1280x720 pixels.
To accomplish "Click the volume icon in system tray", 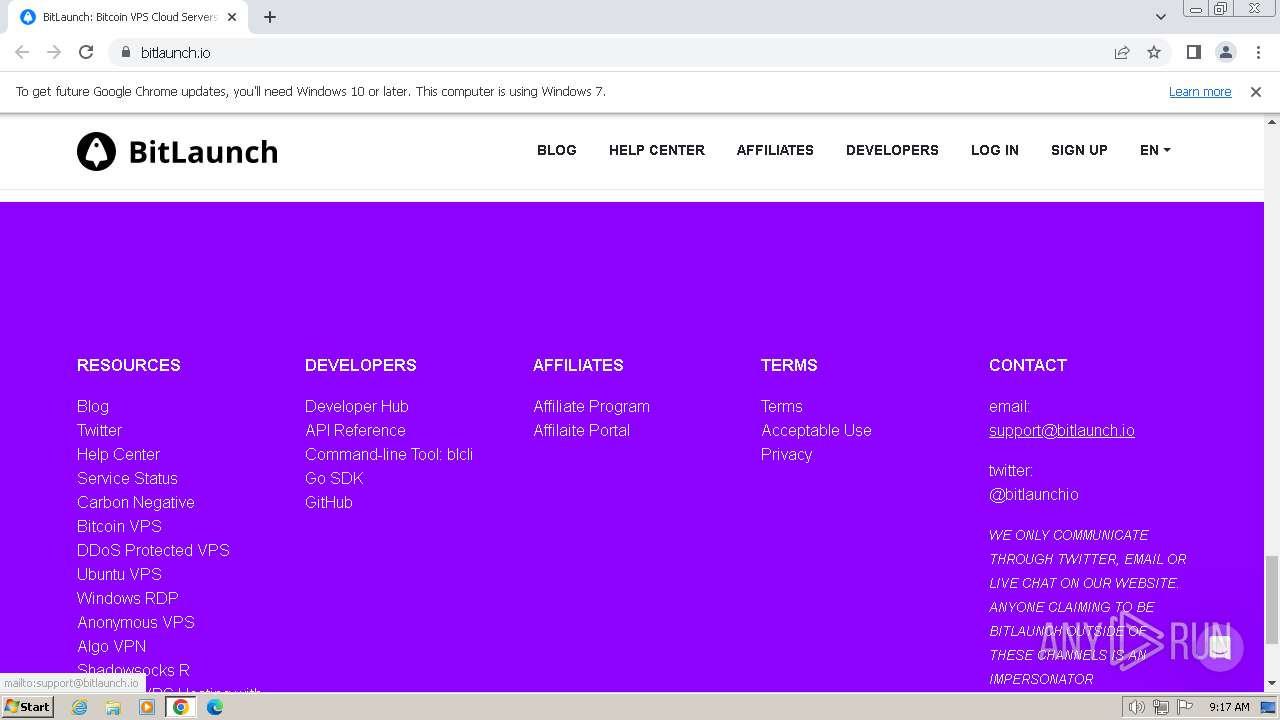I will pyautogui.click(x=1137, y=707).
